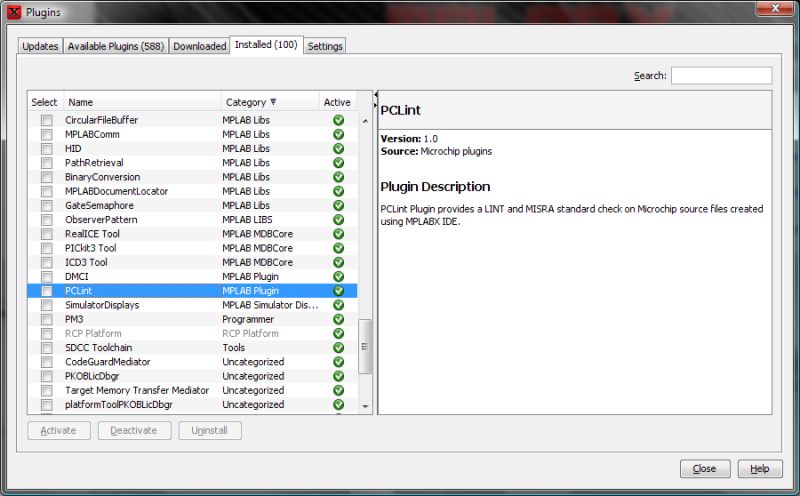Select the ICD3 Tool row name
The image size is (800, 496).
pyautogui.click(x=86, y=262)
